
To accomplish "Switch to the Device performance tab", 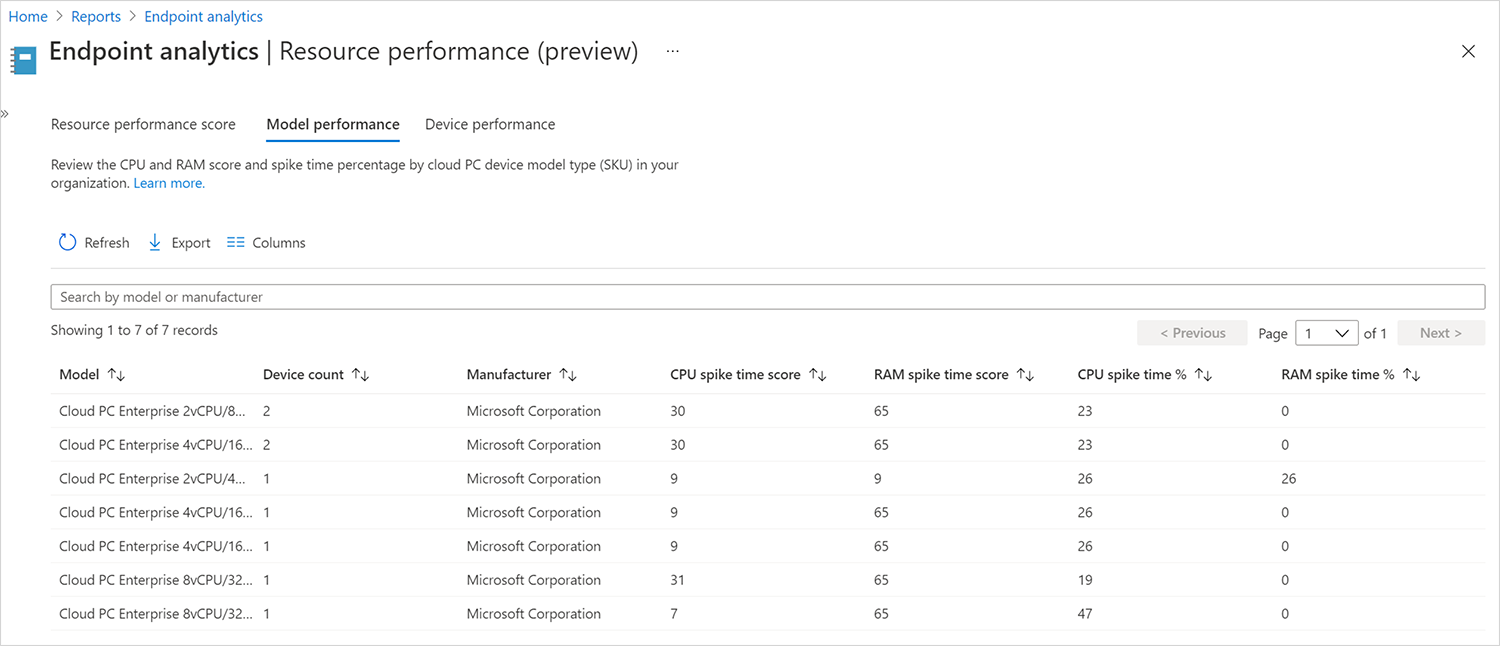I will point(490,123).
